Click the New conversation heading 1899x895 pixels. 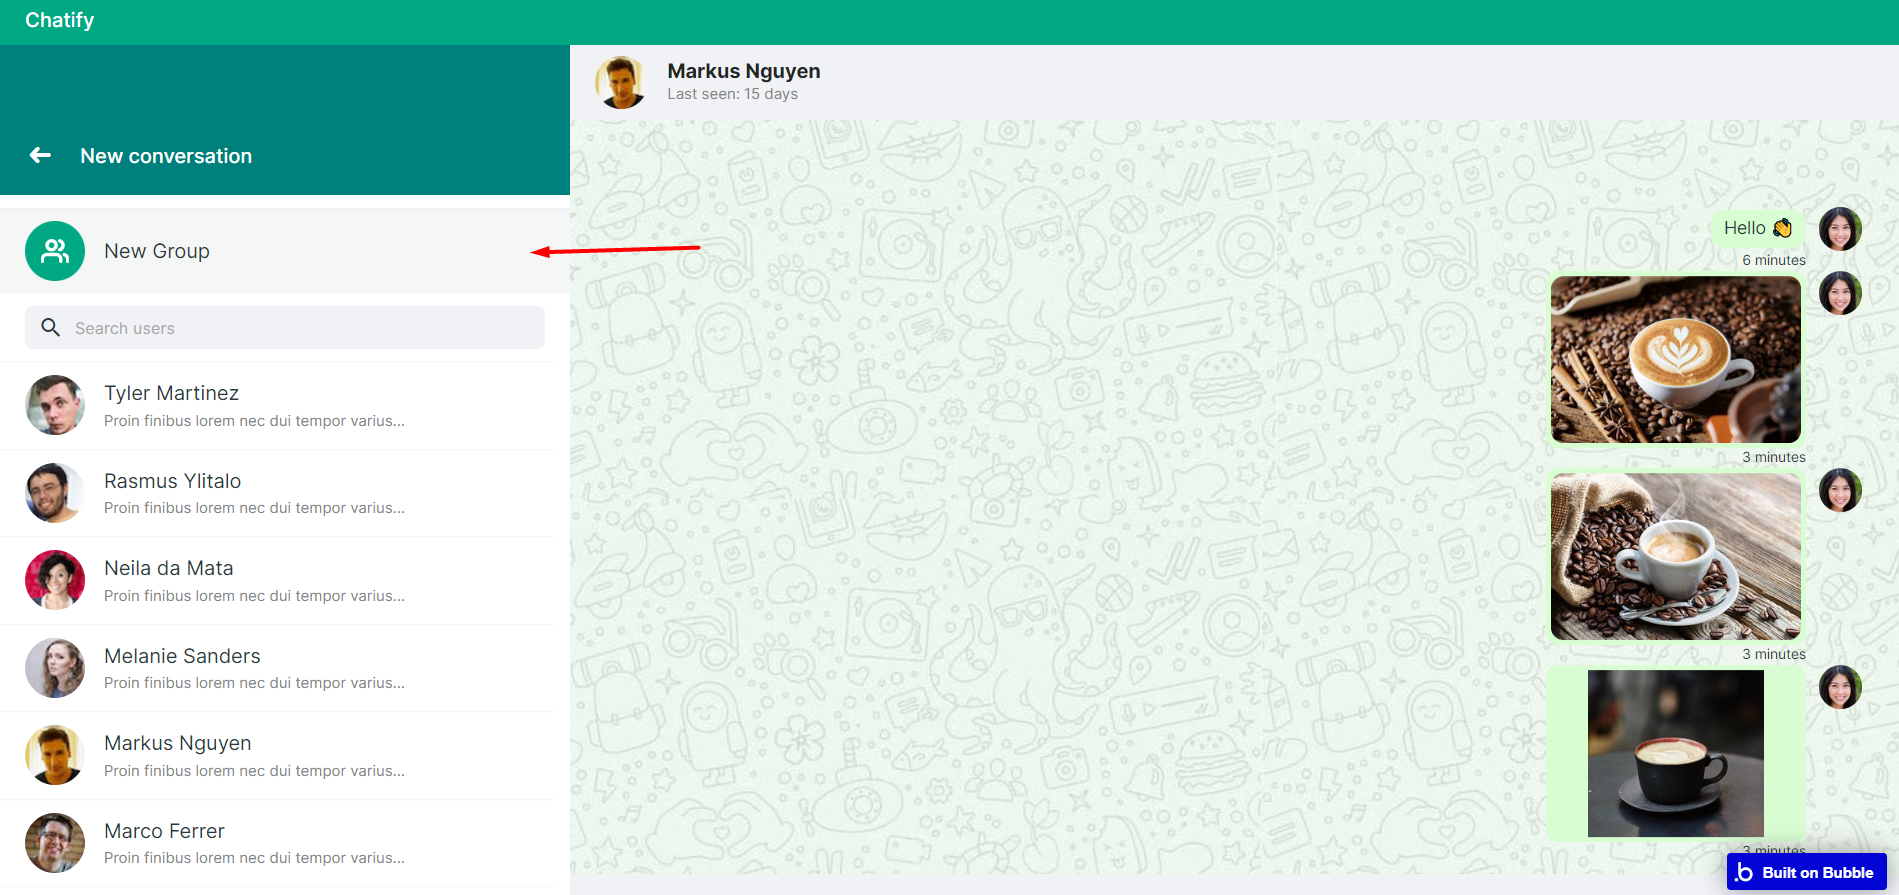click(166, 156)
